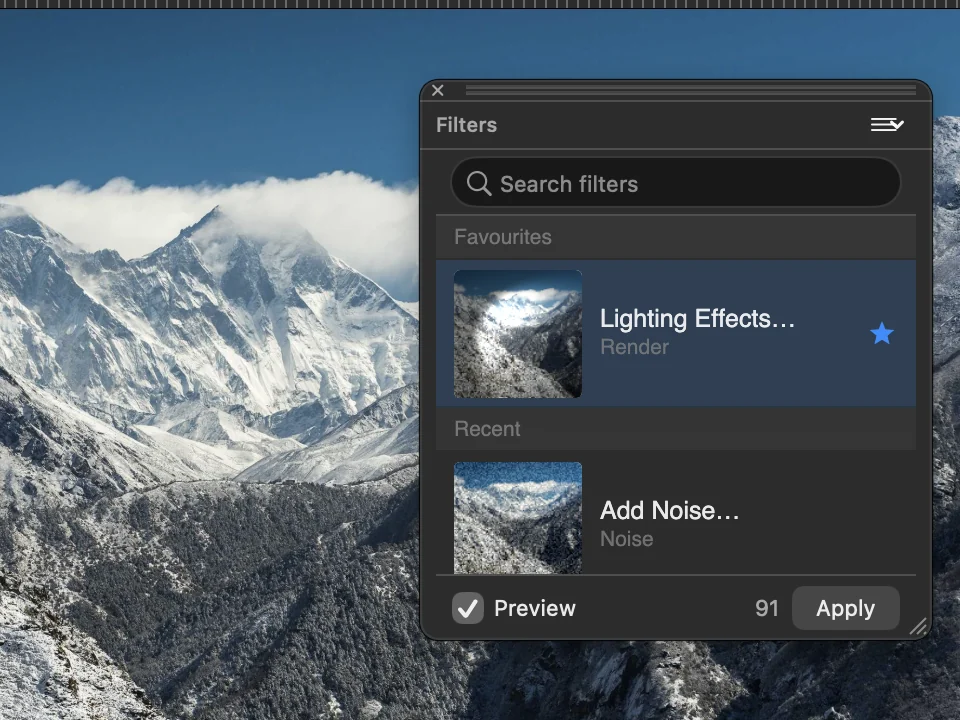Select the Lighting Effects thumbnail
960x720 pixels.
point(518,334)
